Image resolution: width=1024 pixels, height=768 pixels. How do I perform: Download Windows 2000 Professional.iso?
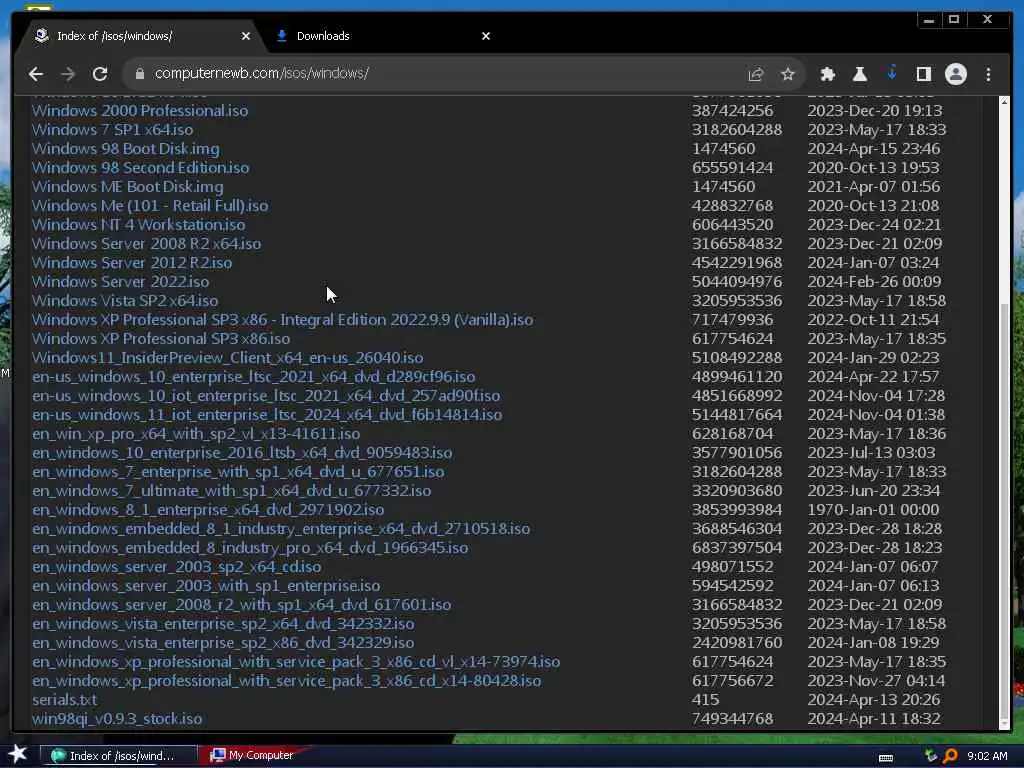coord(140,110)
